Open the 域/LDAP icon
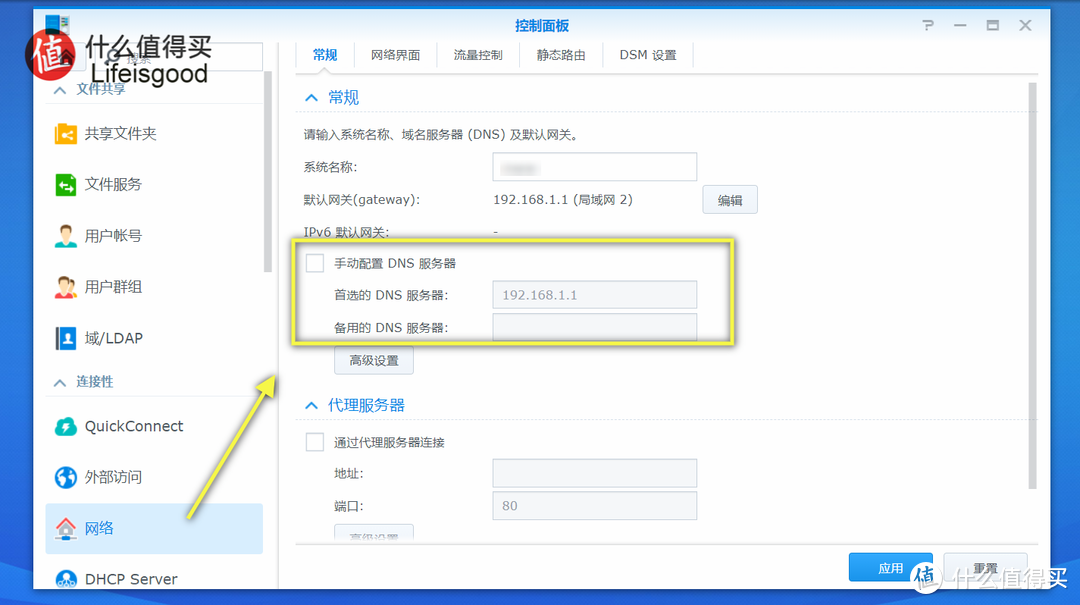The image size is (1080, 605). tap(65, 337)
